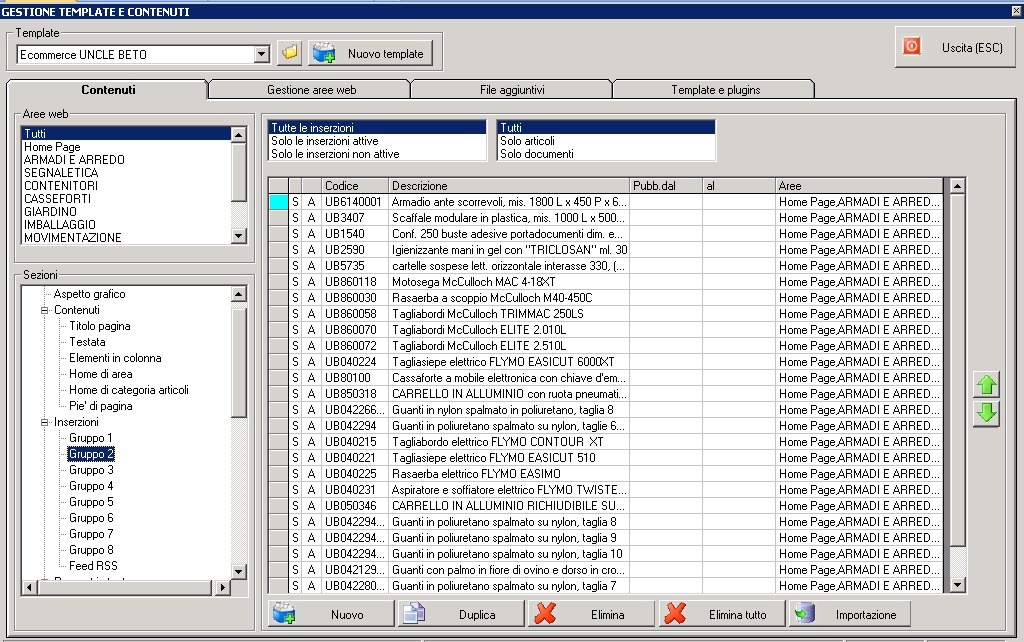Click table scrollbar up arrow
1024x642 pixels.
(957, 186)
